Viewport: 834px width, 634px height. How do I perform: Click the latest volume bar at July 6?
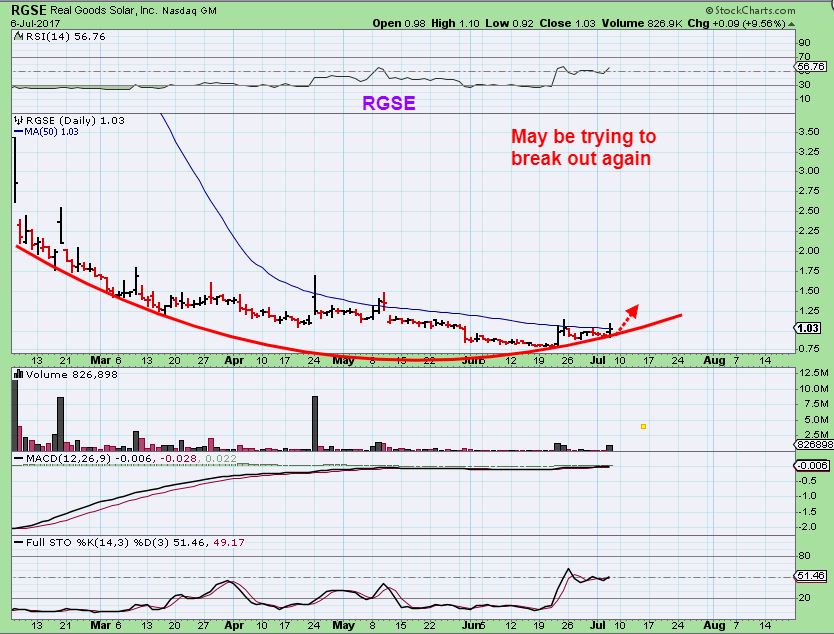(610, 448)
